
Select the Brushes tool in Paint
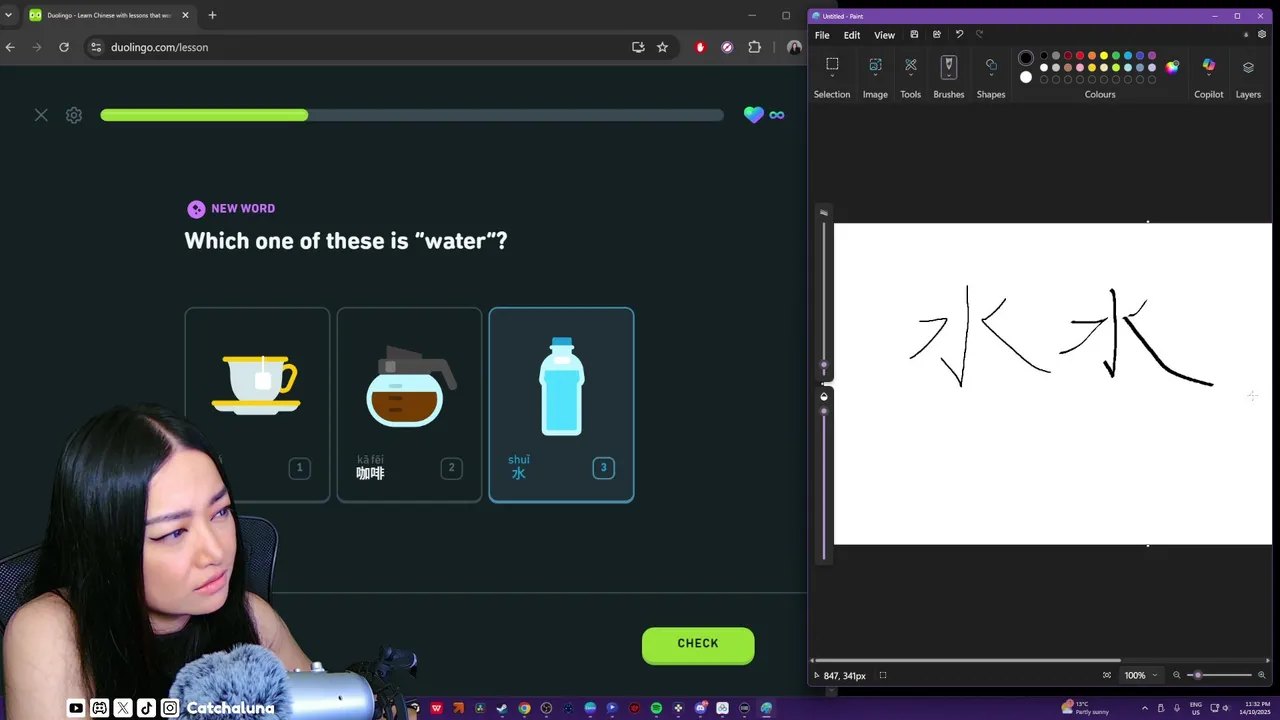949,66
